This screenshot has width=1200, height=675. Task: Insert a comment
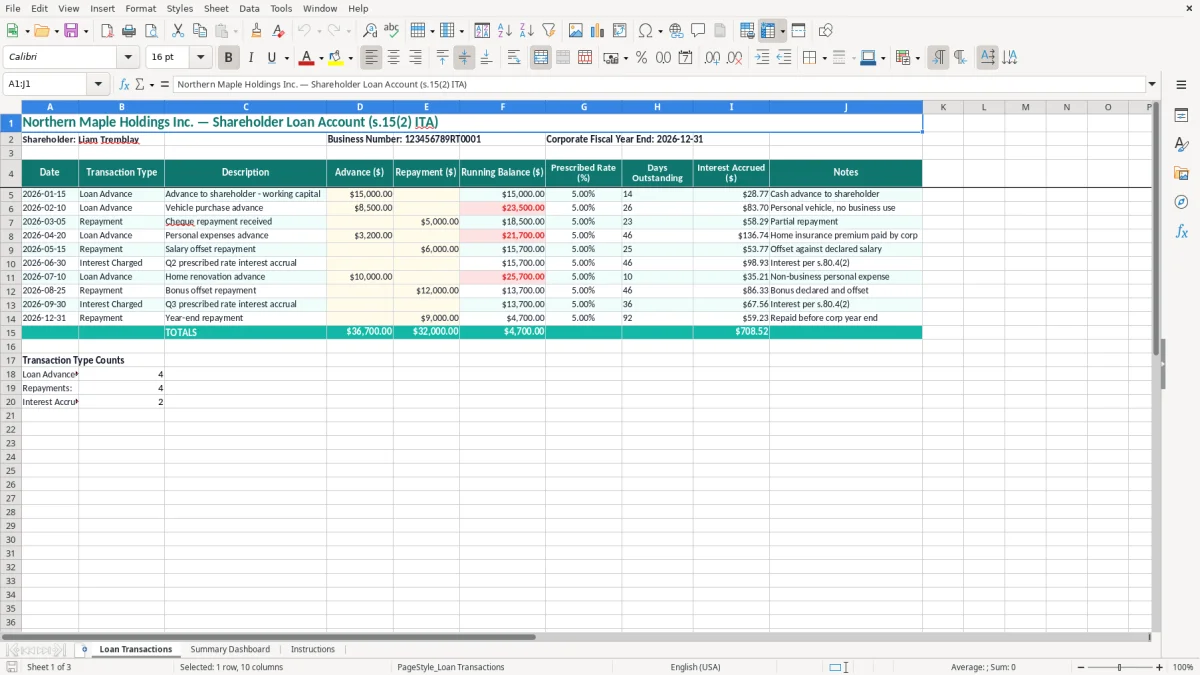(698, 31)
